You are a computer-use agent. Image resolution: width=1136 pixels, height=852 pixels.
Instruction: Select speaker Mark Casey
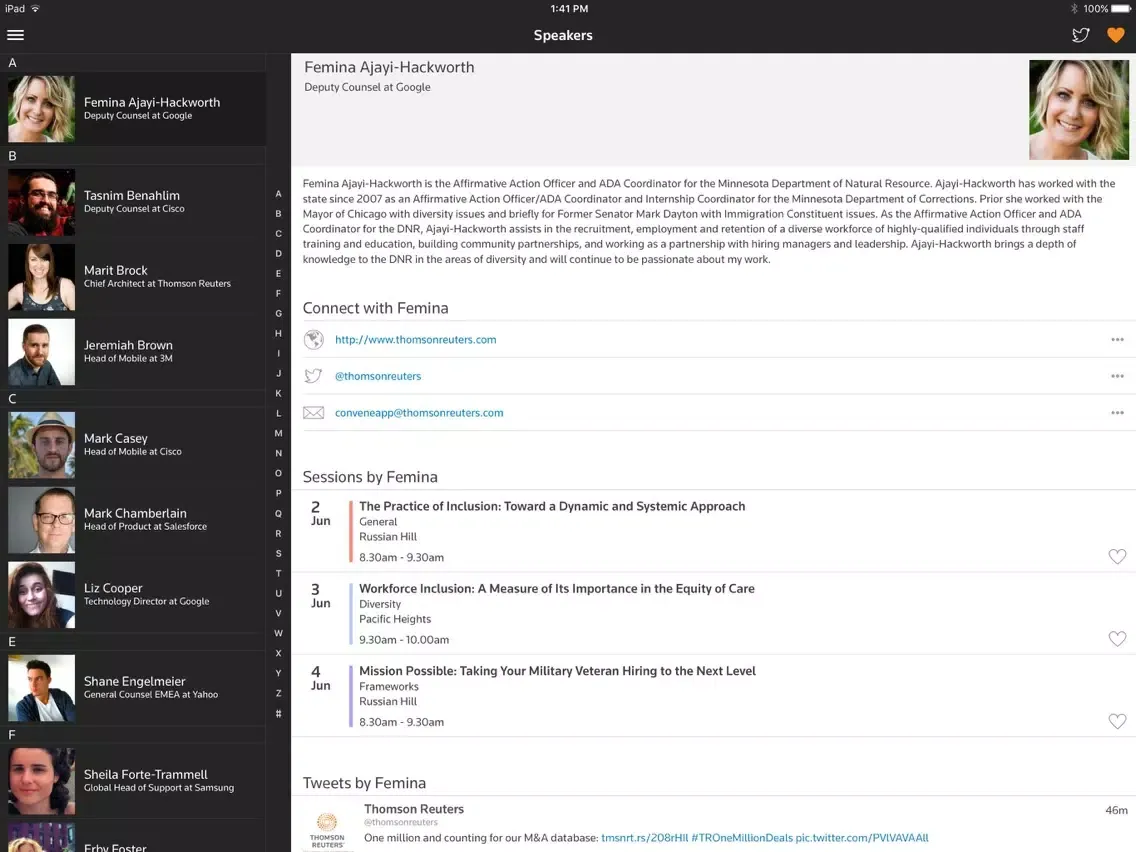tap(133, 445)
